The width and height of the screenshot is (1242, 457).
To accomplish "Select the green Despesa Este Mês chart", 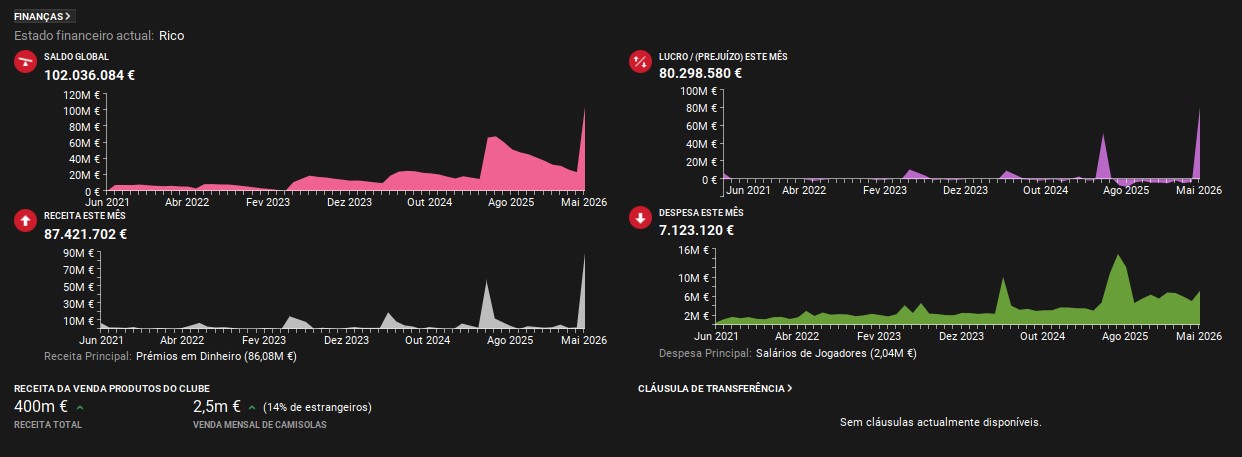I will click(x=957, y=288).
